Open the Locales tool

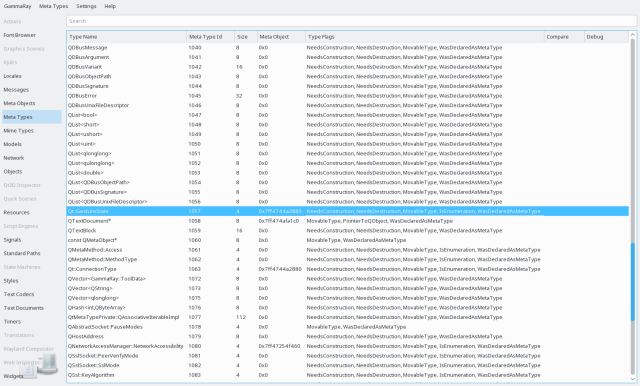[32, 76]
